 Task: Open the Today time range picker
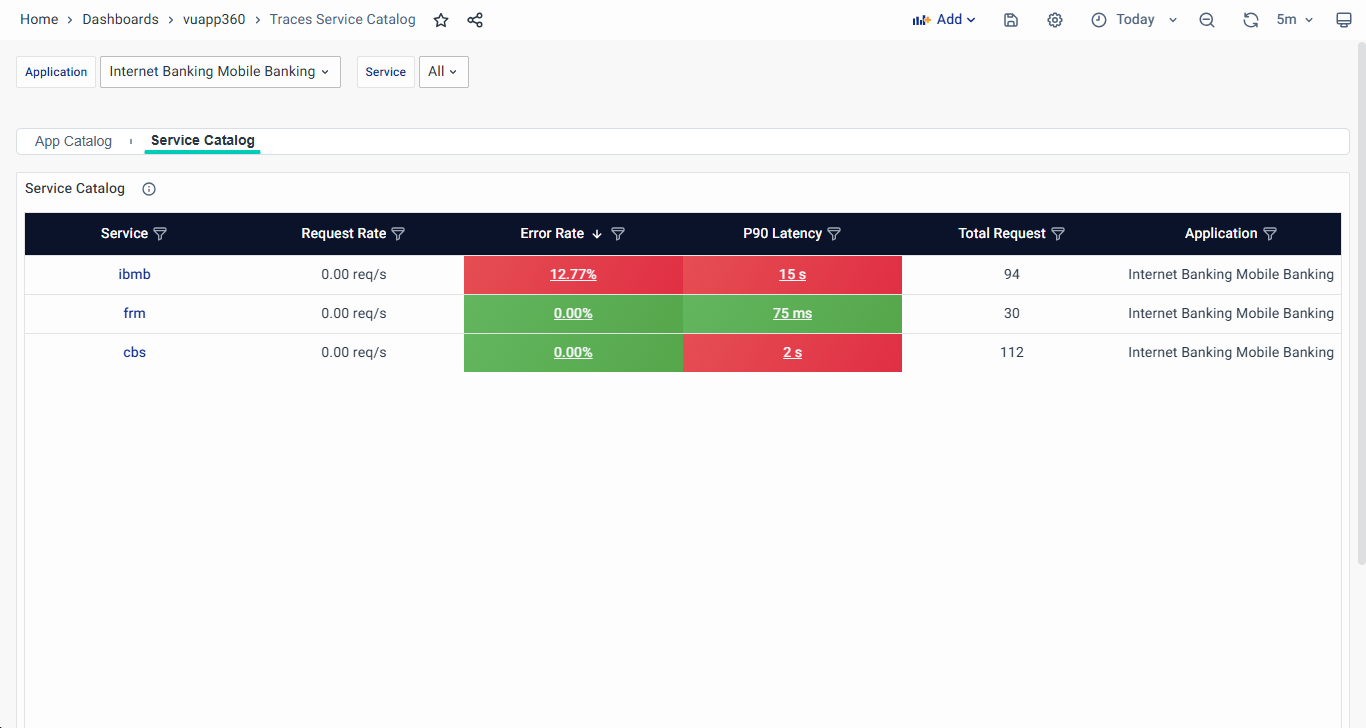click(x=1135, y=20)
